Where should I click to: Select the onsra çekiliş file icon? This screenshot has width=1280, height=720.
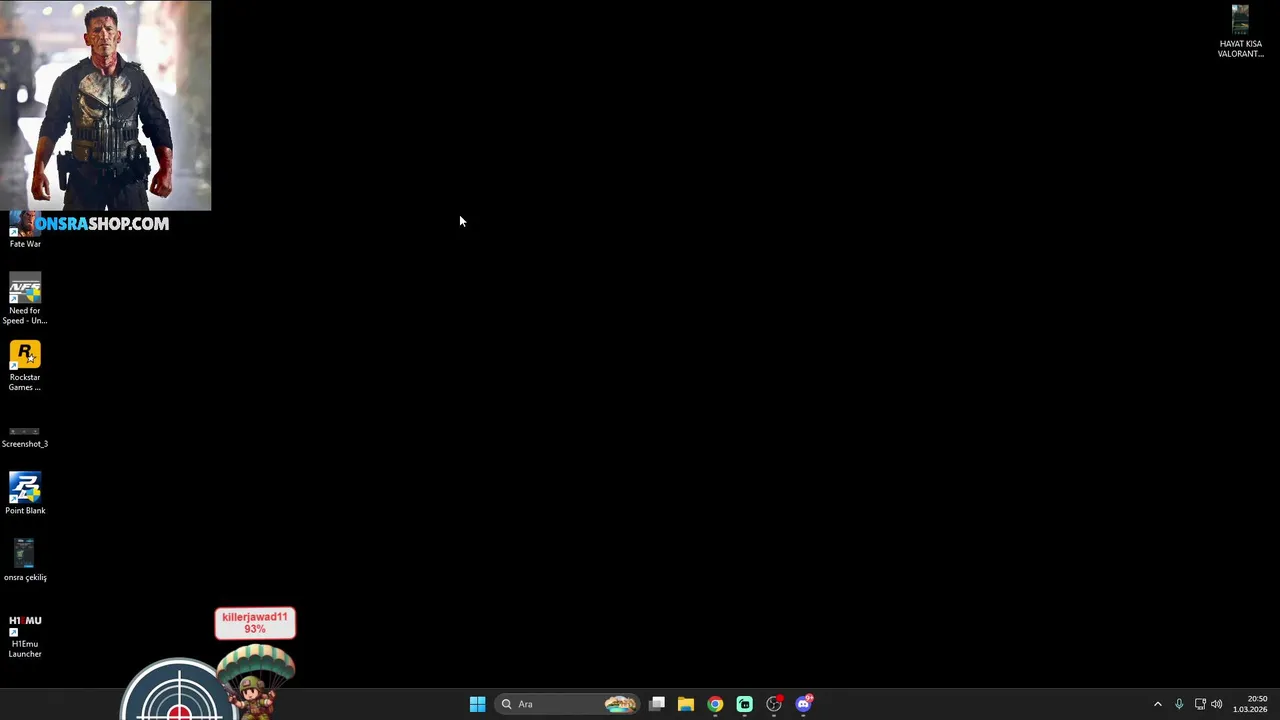click(25, 560)
